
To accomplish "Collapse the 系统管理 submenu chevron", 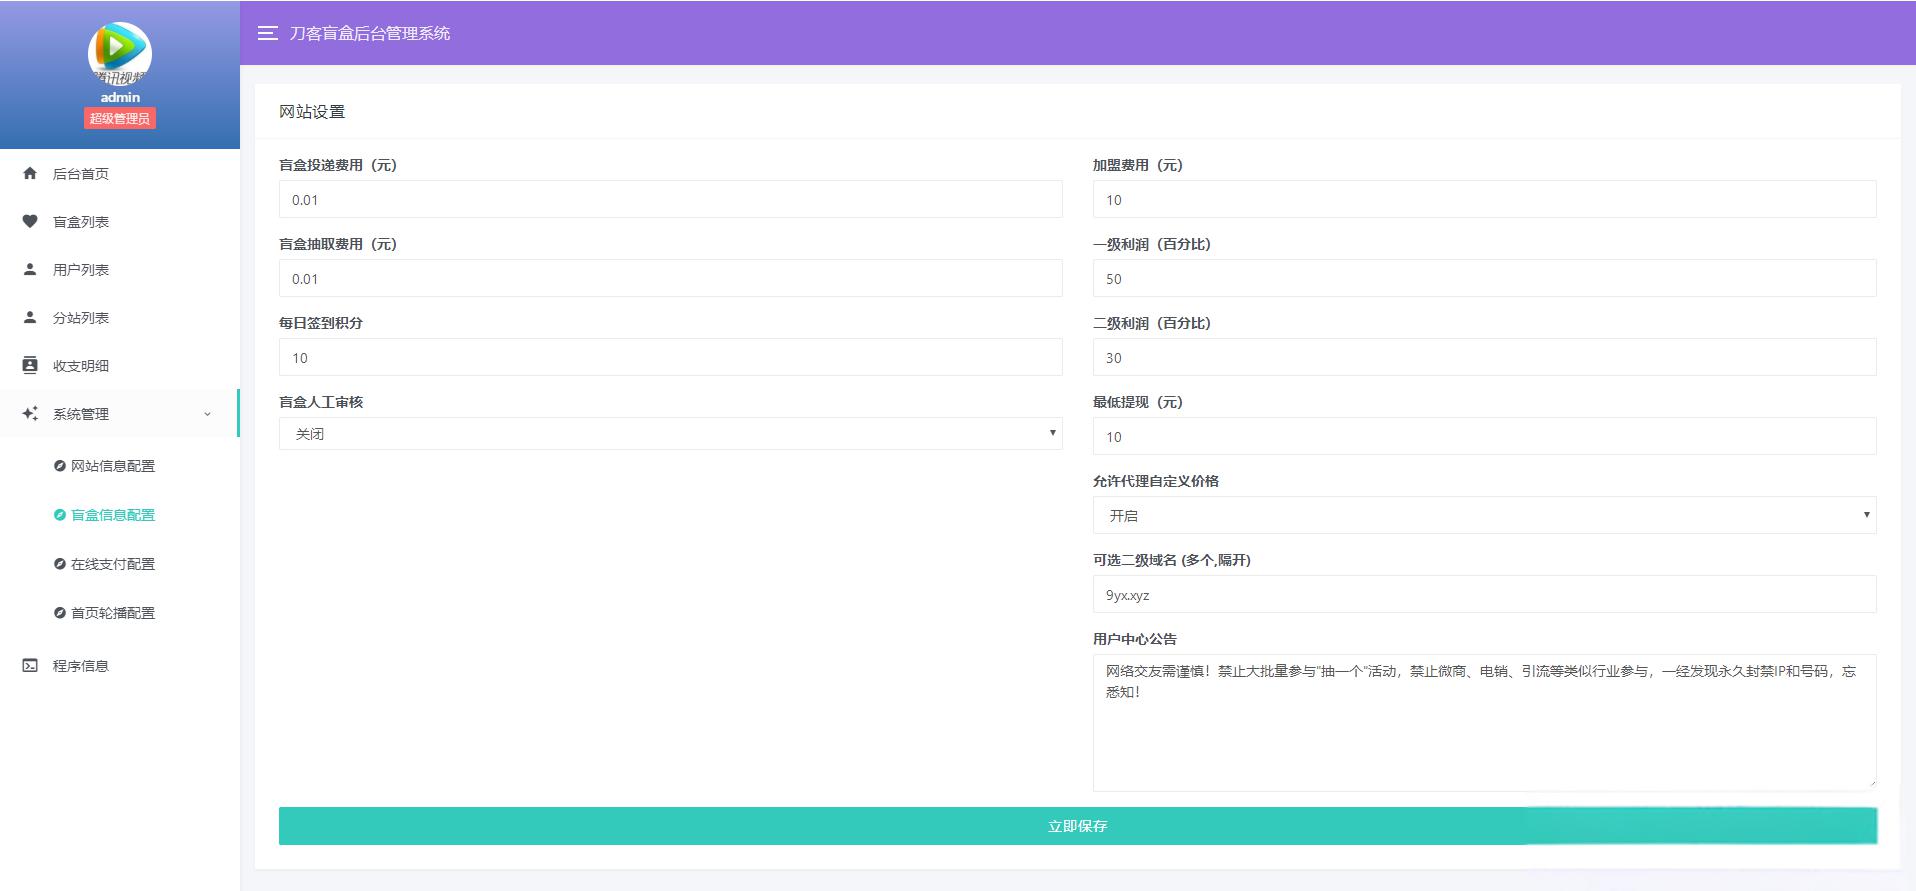I will click(207, 414).
